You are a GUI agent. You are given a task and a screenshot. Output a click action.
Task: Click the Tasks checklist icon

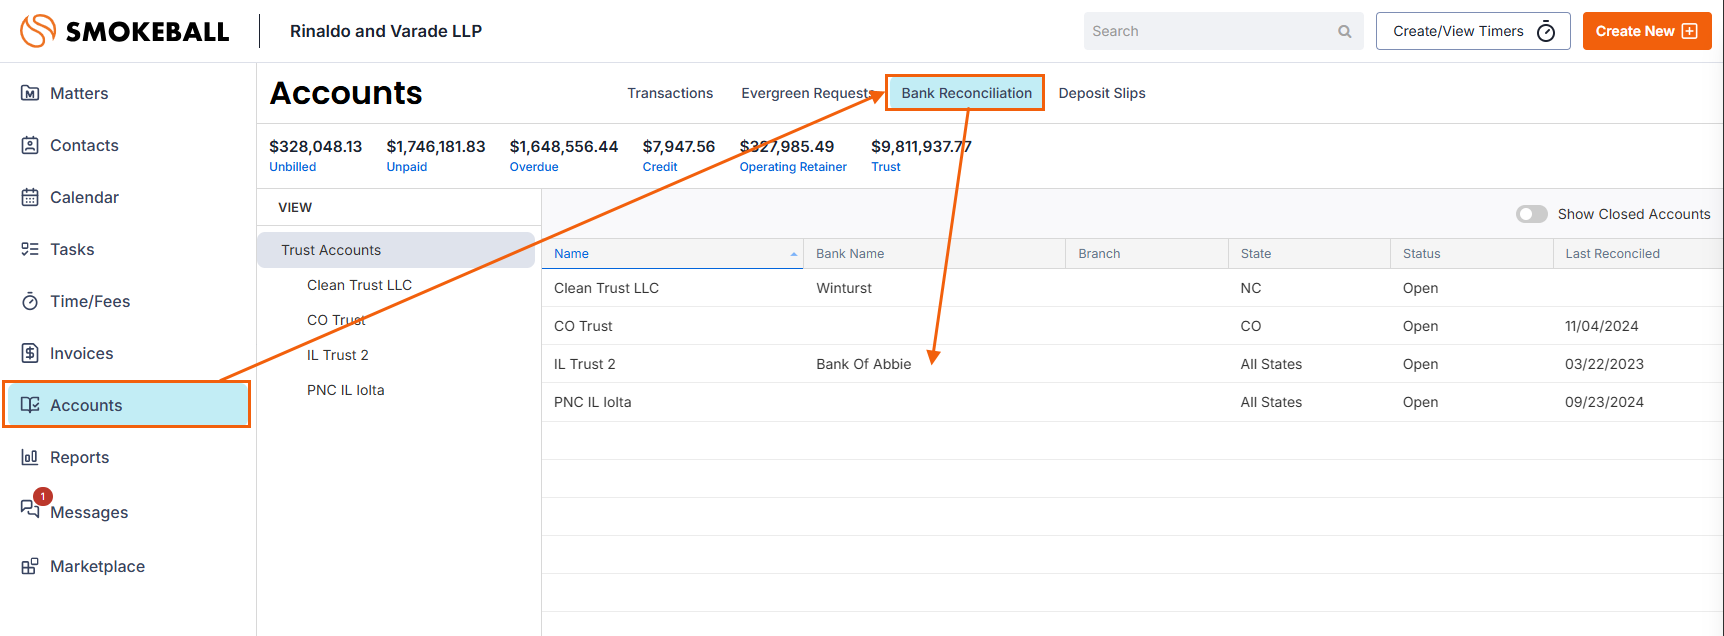pos(30,249)
